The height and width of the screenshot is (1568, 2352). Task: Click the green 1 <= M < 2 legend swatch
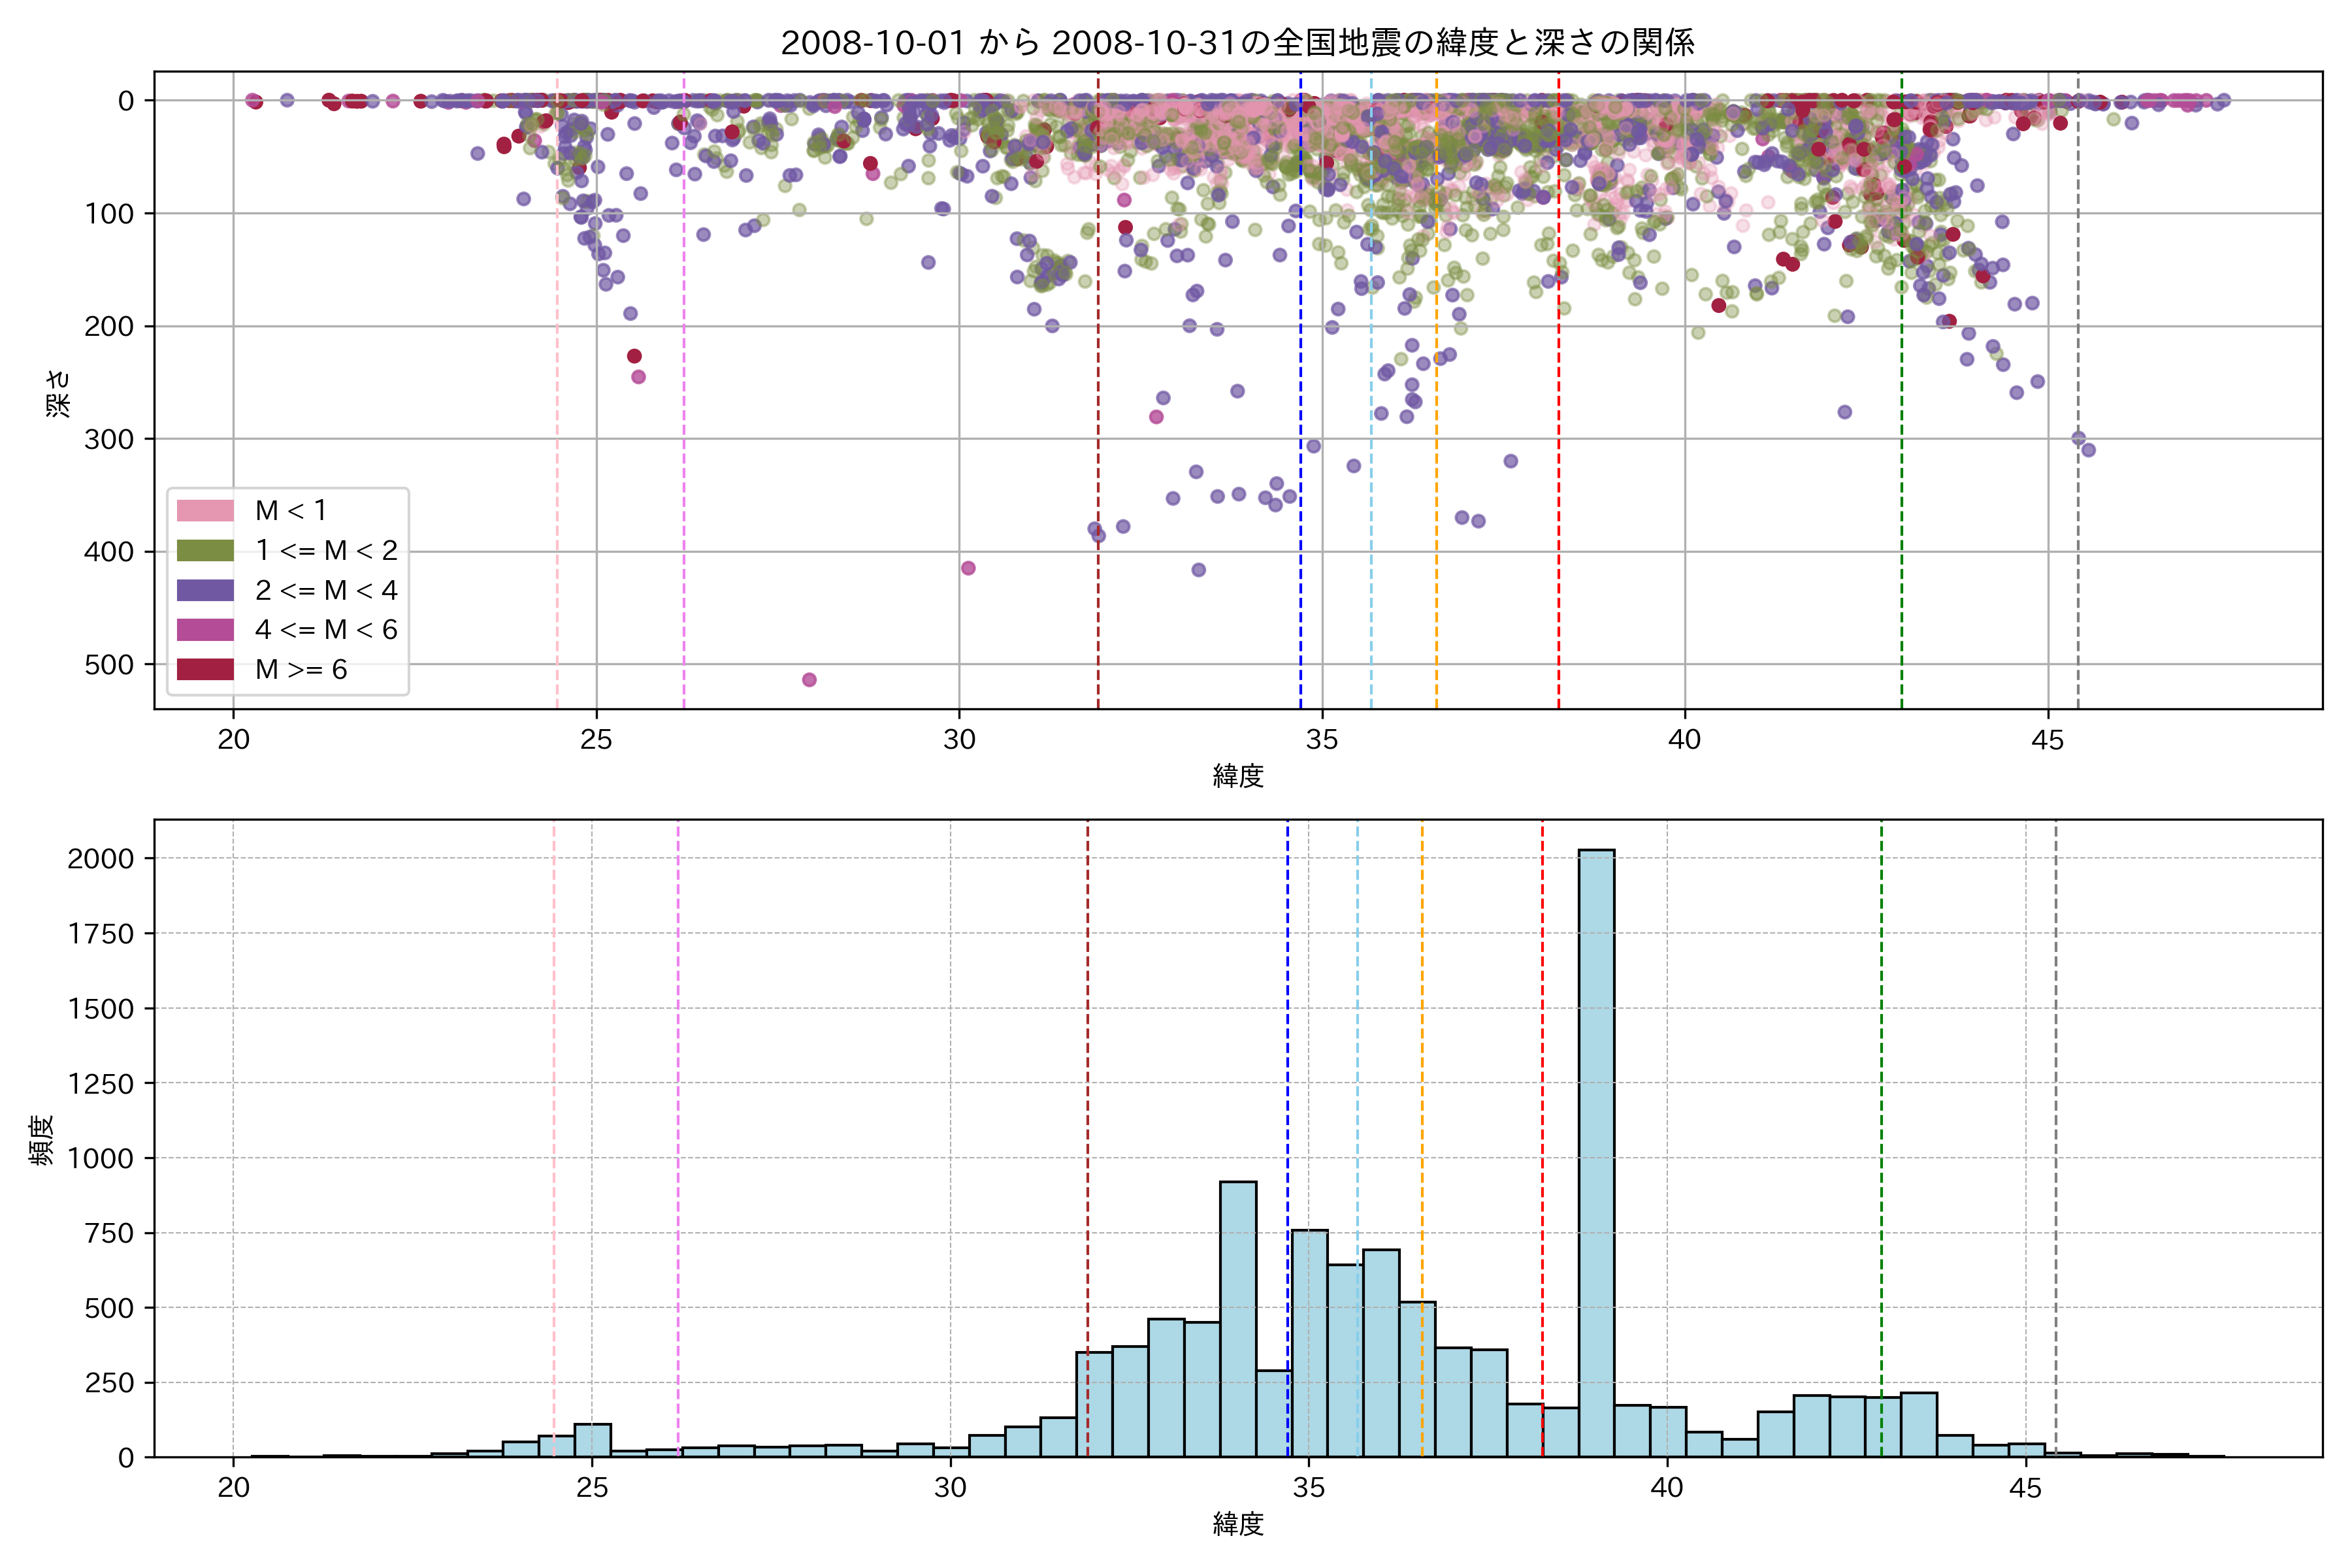[205, 550]
